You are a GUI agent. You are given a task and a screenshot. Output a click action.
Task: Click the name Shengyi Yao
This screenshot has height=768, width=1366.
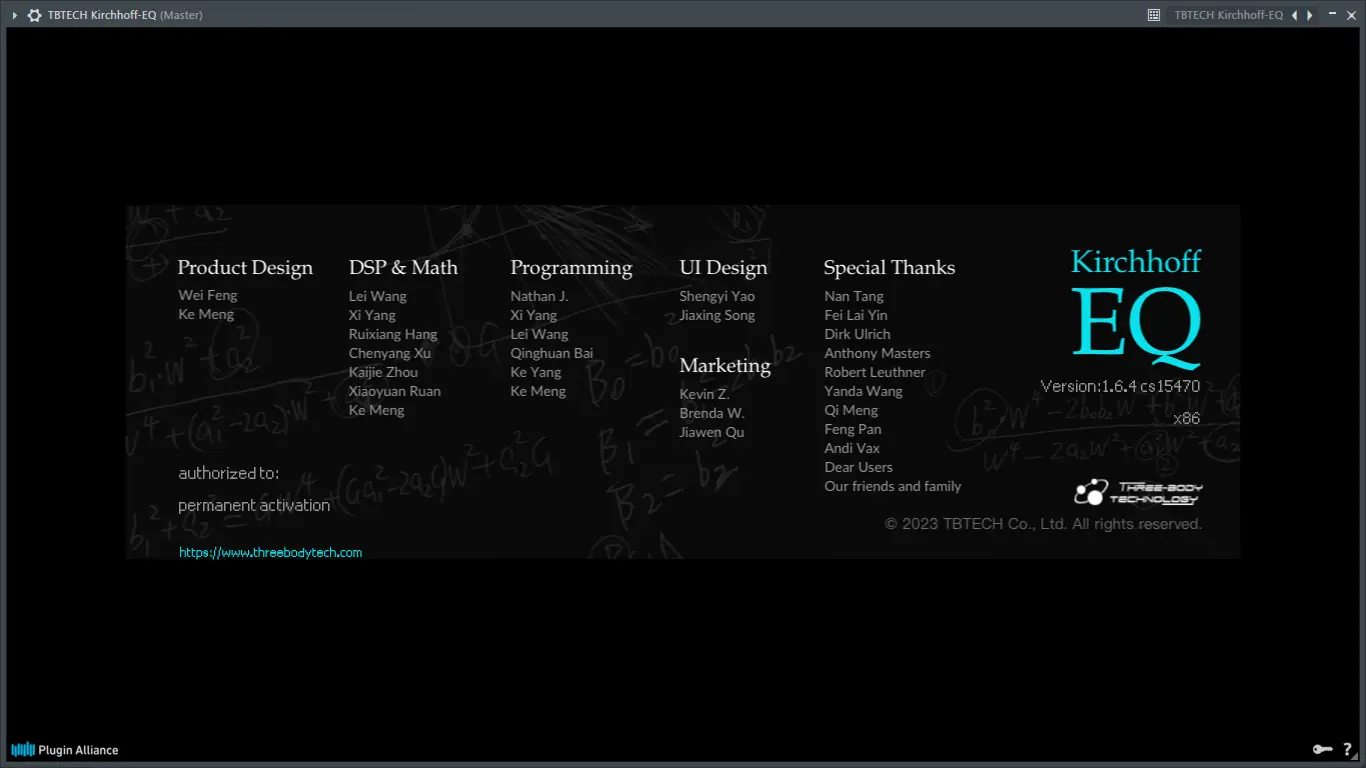pyautogui.click(x=717, y=296)
